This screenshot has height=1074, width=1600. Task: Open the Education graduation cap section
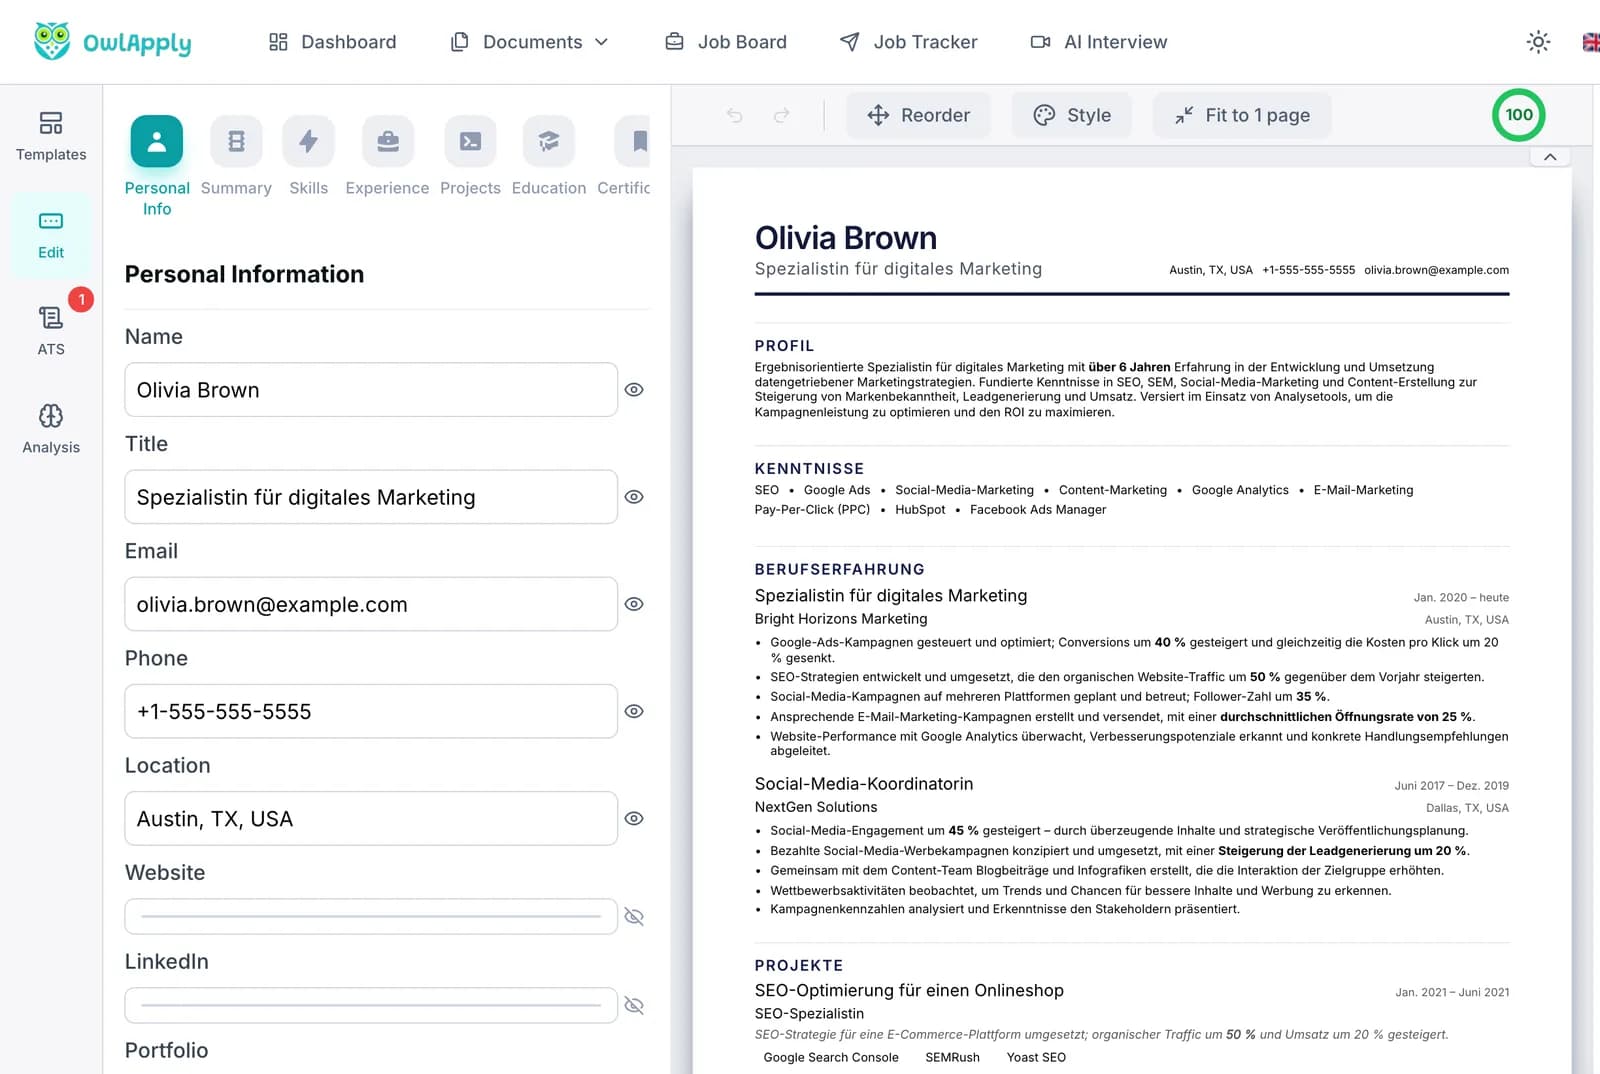(549, 141)
